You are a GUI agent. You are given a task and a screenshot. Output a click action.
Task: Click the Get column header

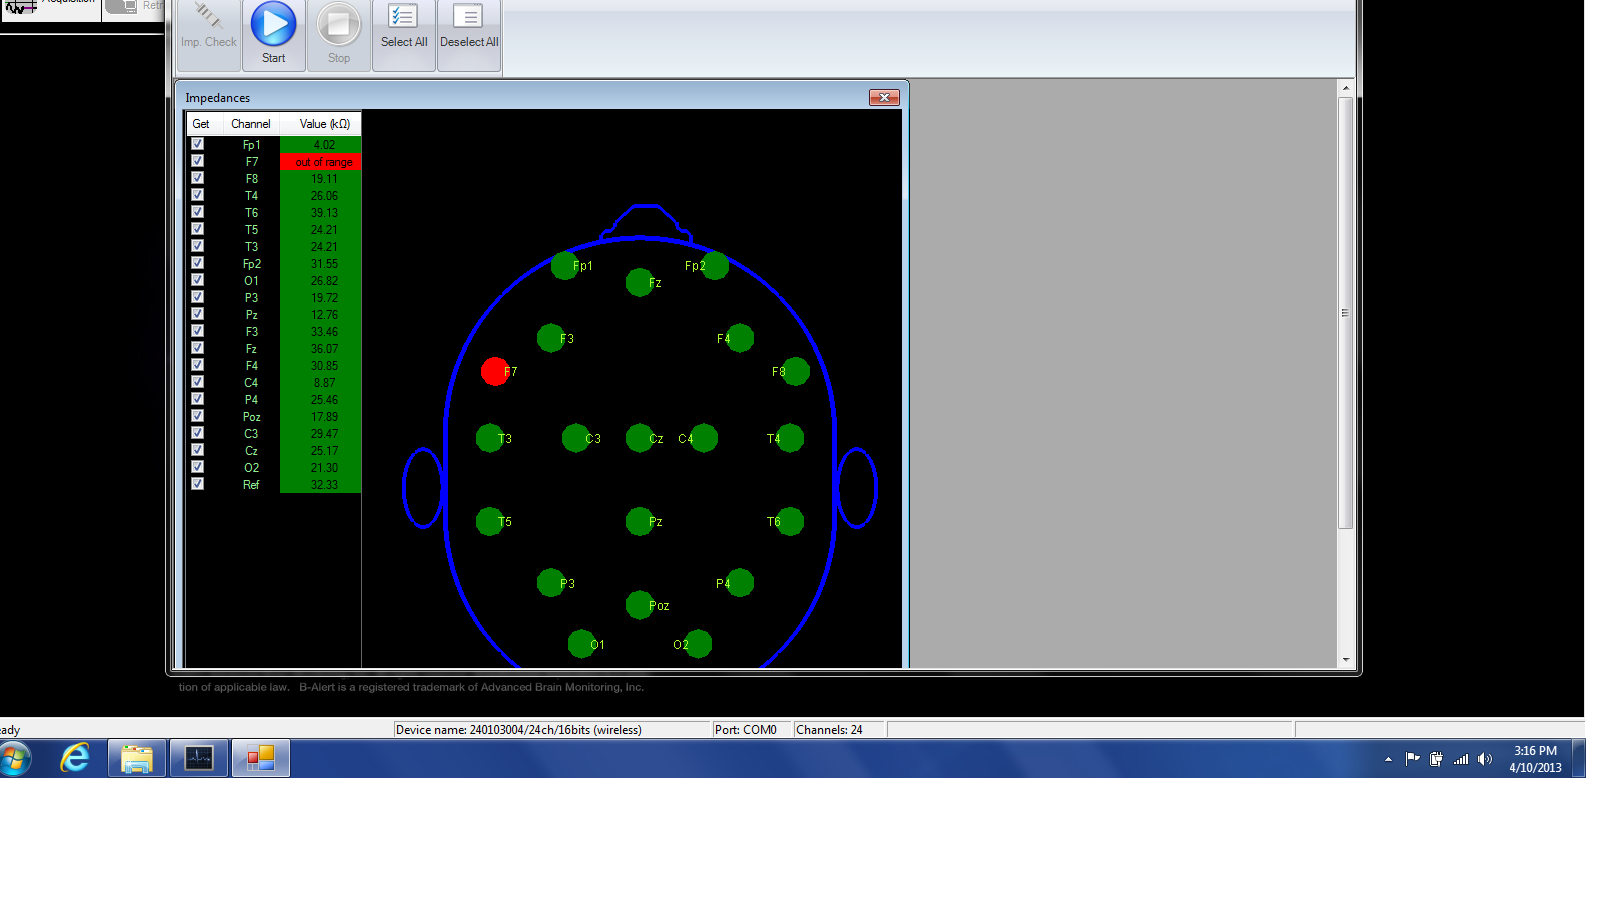coord(204,124)
